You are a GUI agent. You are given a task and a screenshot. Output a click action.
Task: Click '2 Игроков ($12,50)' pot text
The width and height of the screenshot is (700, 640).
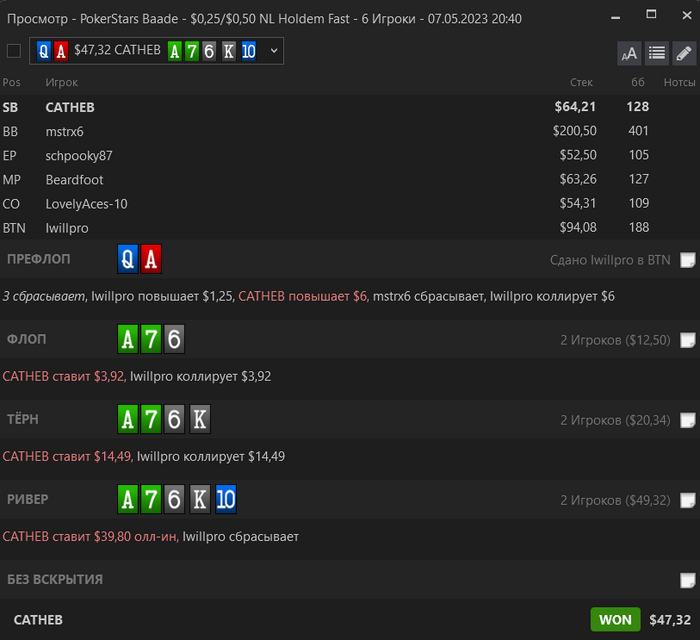[x=616, y=340]
